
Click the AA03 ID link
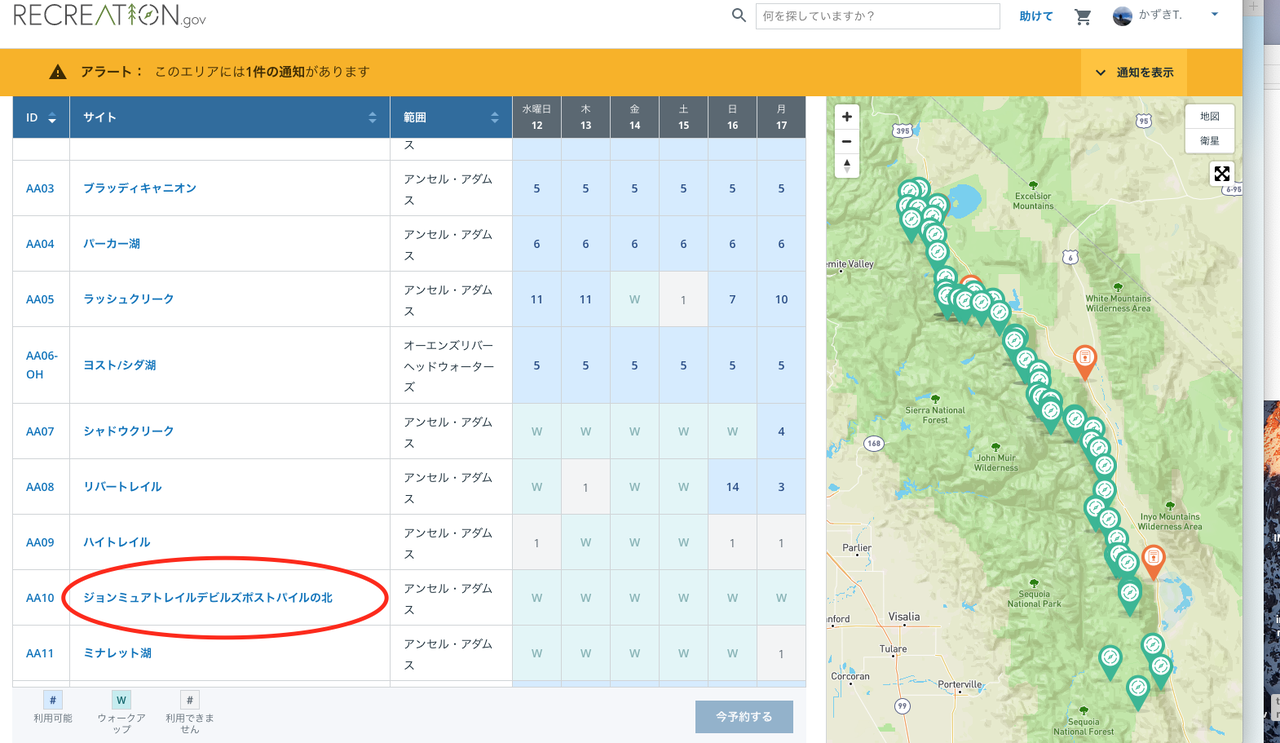click(x=40, y=188)
